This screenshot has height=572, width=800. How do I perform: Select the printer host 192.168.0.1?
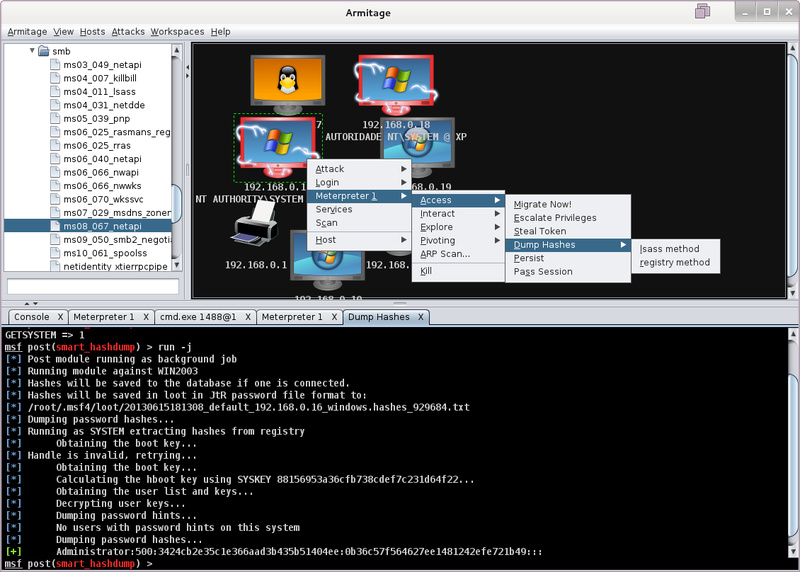(256, 225)
